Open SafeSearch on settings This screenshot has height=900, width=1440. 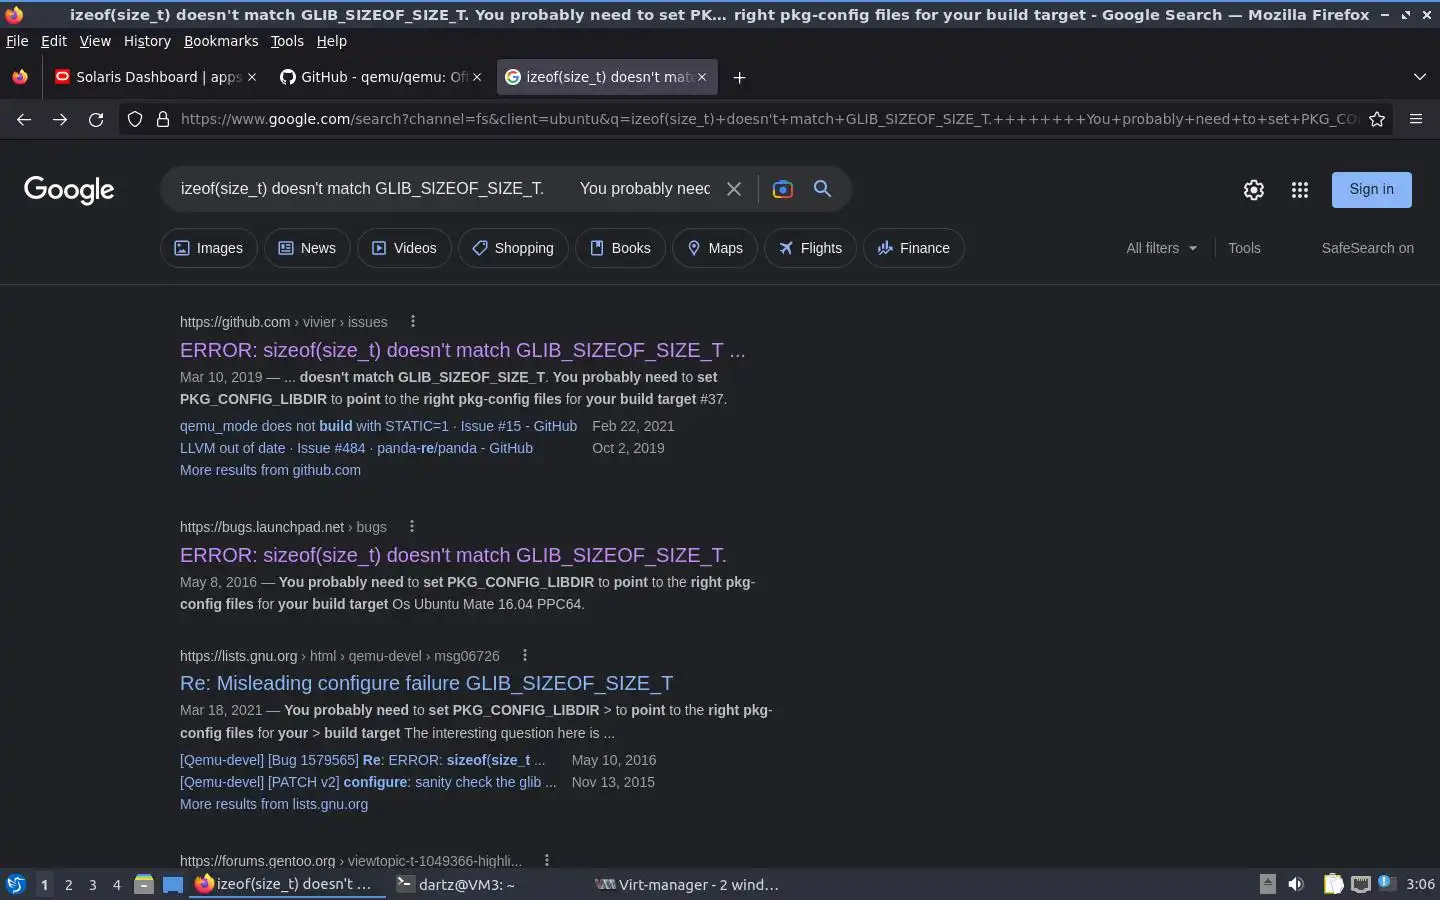point(1367,248)
